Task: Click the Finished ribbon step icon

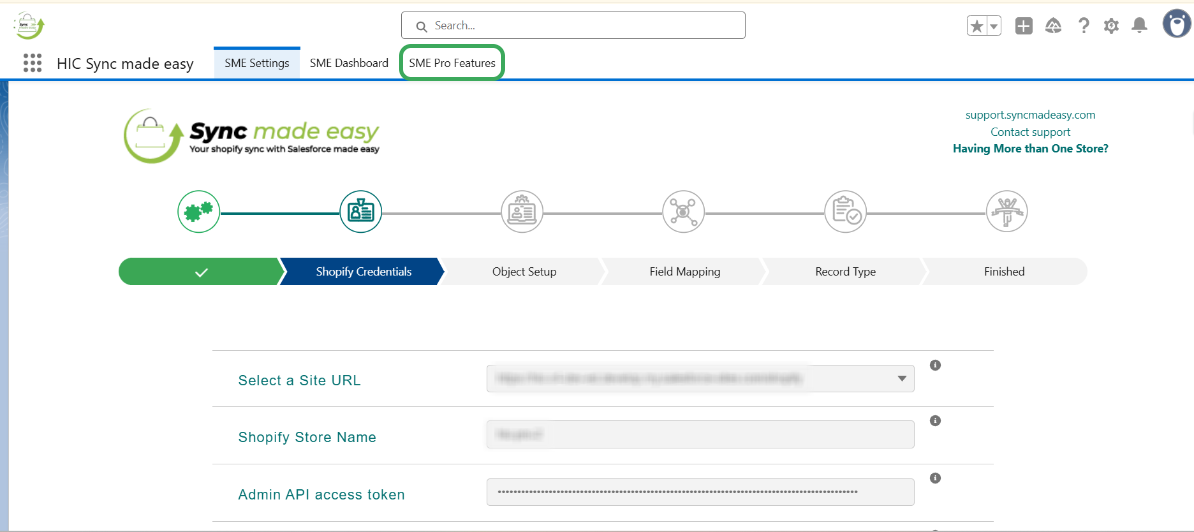Action: (x=1007, y=210)
